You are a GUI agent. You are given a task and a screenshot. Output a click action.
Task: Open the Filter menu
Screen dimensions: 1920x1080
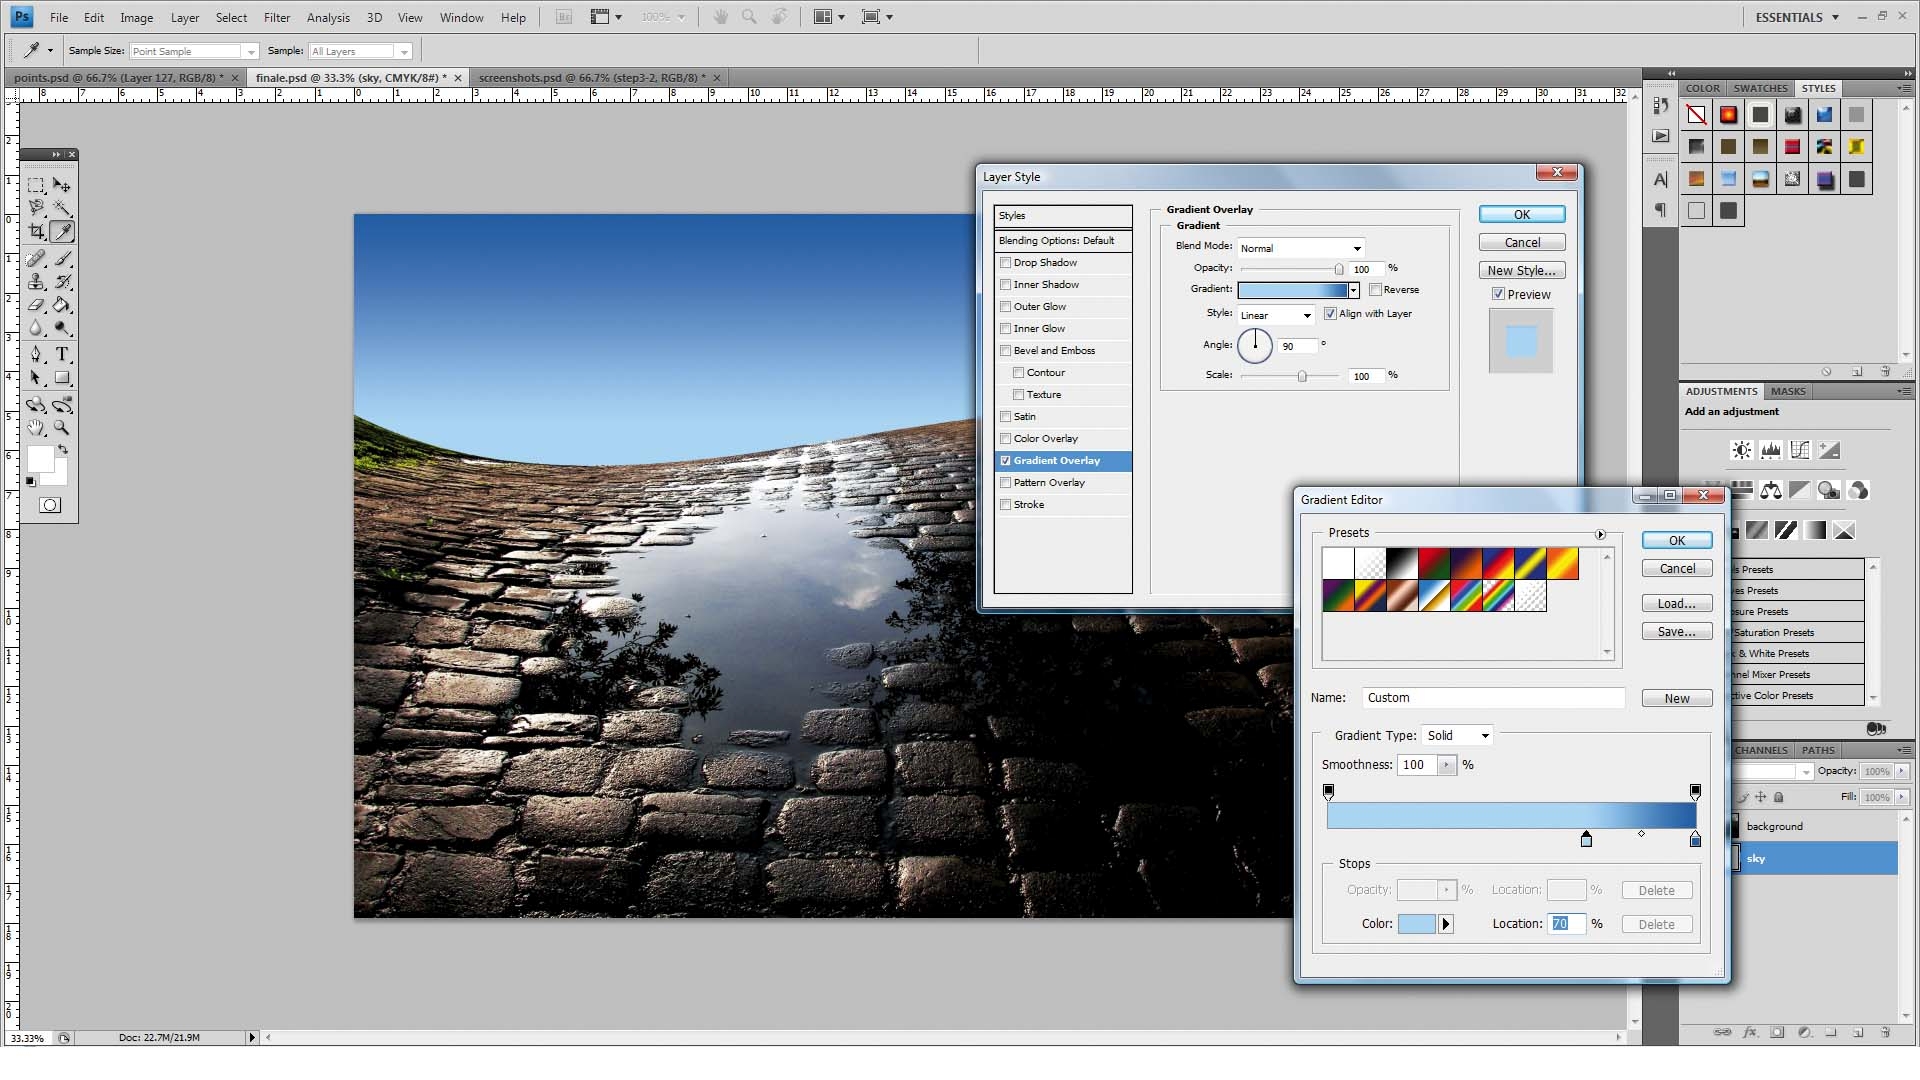coord(277,17)
